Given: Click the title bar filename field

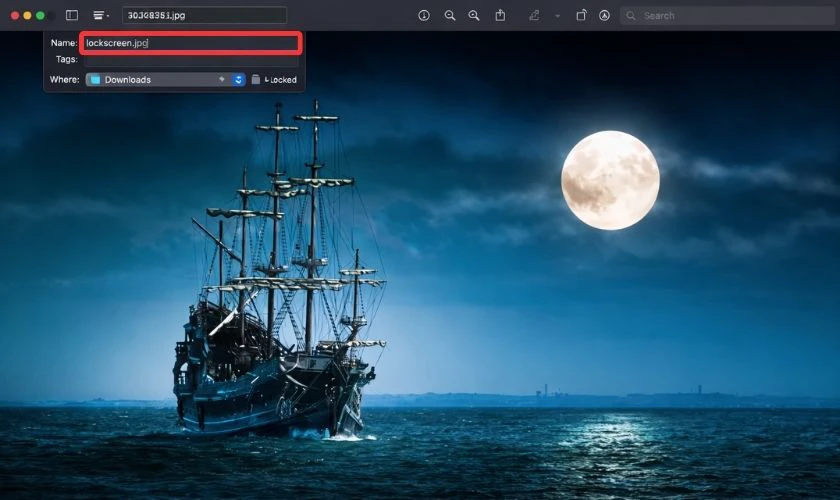Looking at the screenshot, I should 204,16.
